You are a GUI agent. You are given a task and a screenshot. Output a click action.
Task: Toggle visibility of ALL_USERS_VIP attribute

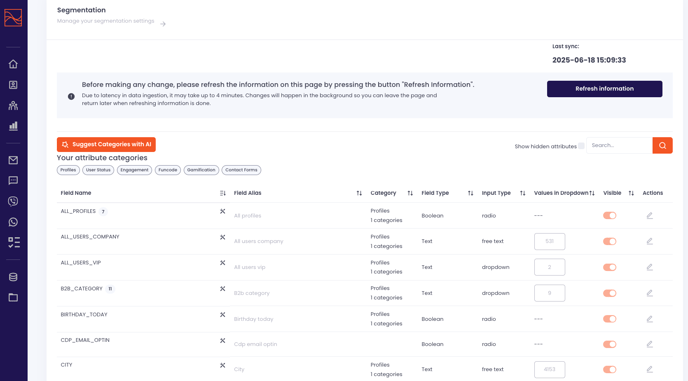(609, 267)
